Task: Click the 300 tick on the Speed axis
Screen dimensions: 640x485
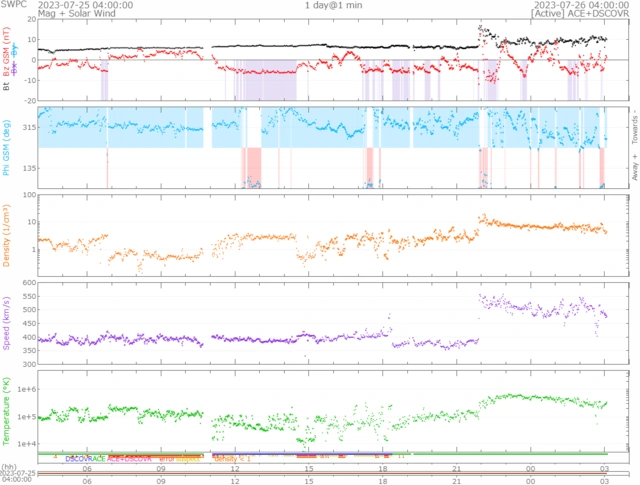Action: pyautogui.click(x=29, y=364)
